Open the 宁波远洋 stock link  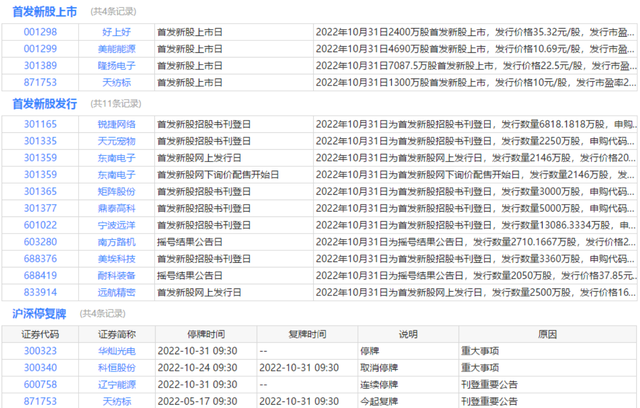coord(116,225)
